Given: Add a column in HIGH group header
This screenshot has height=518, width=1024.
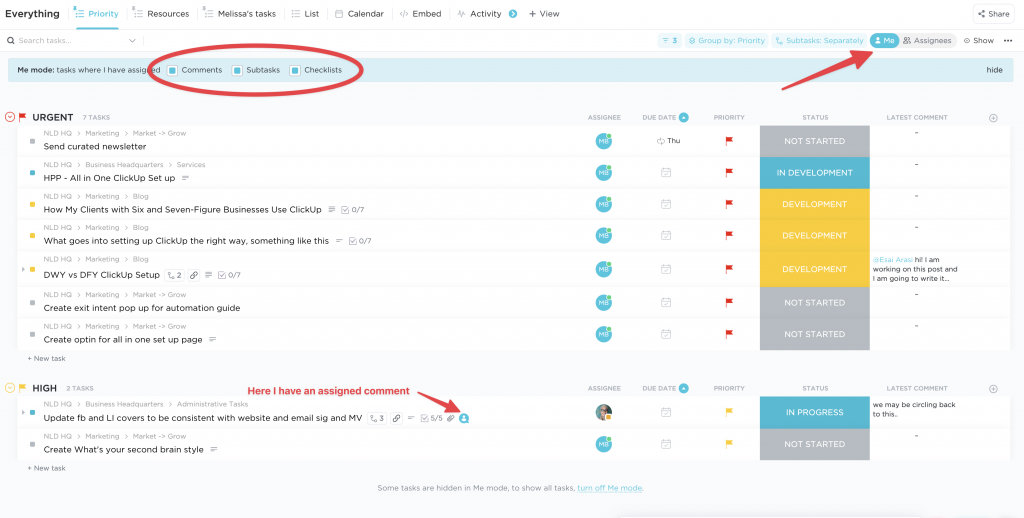Looking at the screenshot, I should (993, 389).
